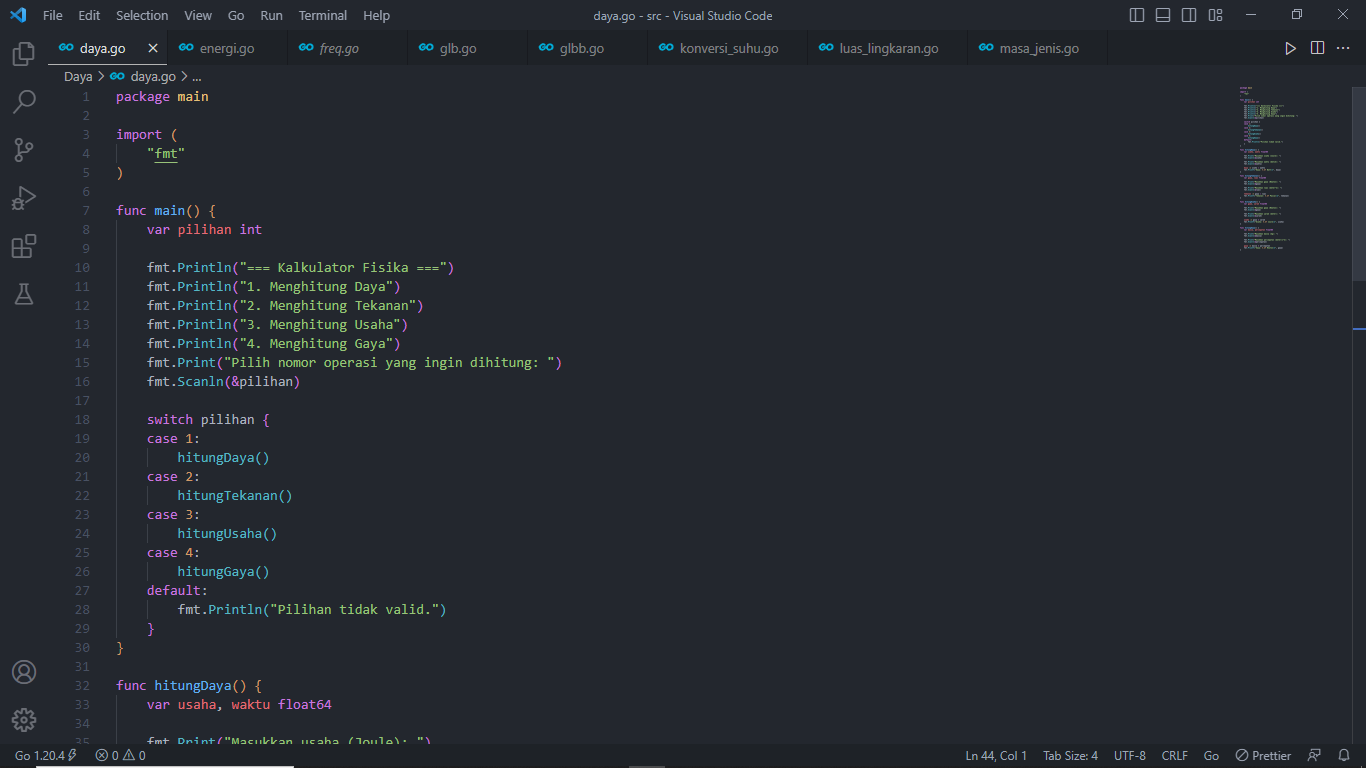This screenshot has height=768, width=1366.
Task: Open Run and Debug view
Action: (x=24, y=198)
